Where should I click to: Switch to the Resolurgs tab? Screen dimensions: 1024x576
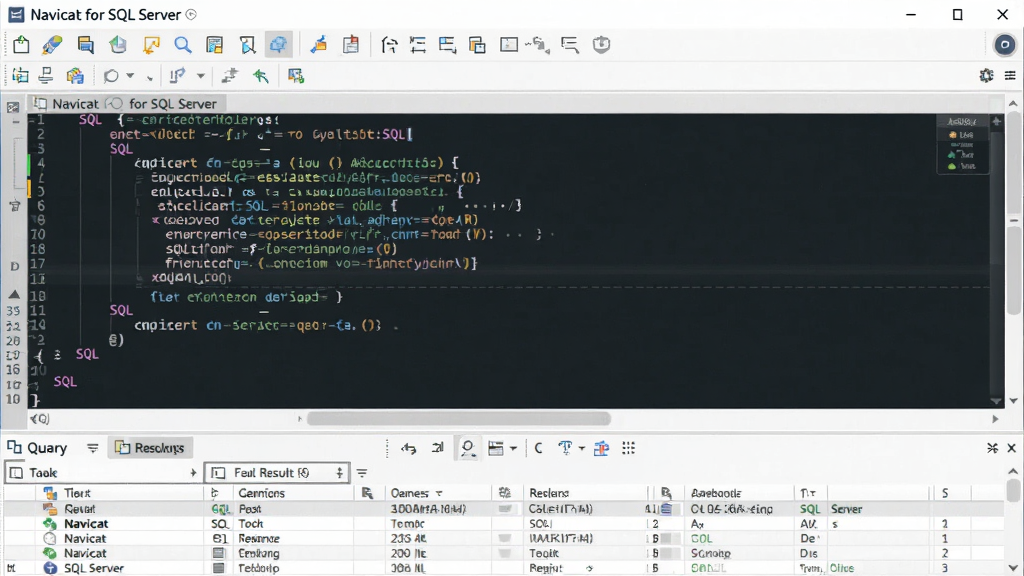click(x=150, y=447)
